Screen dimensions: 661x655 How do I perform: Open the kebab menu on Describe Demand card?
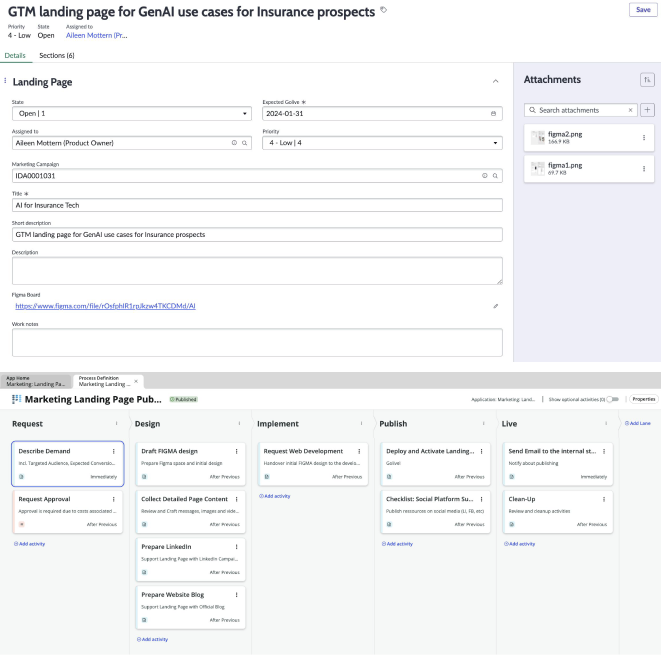[114, 451]
